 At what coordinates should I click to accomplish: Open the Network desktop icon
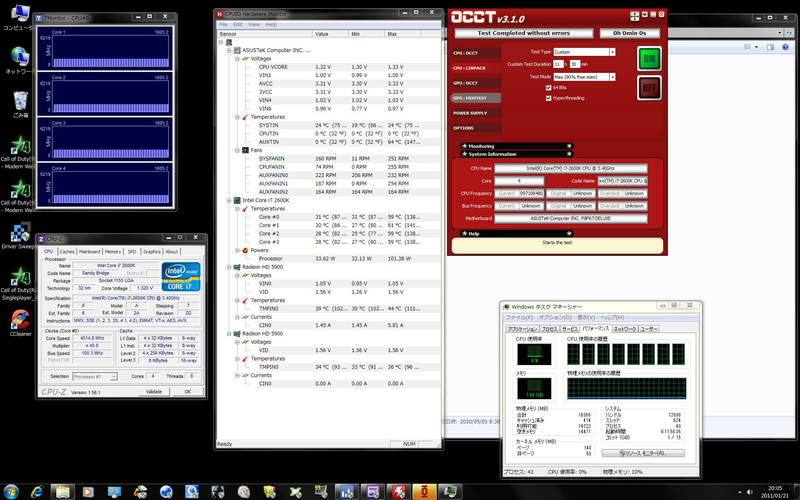point(18,60)
